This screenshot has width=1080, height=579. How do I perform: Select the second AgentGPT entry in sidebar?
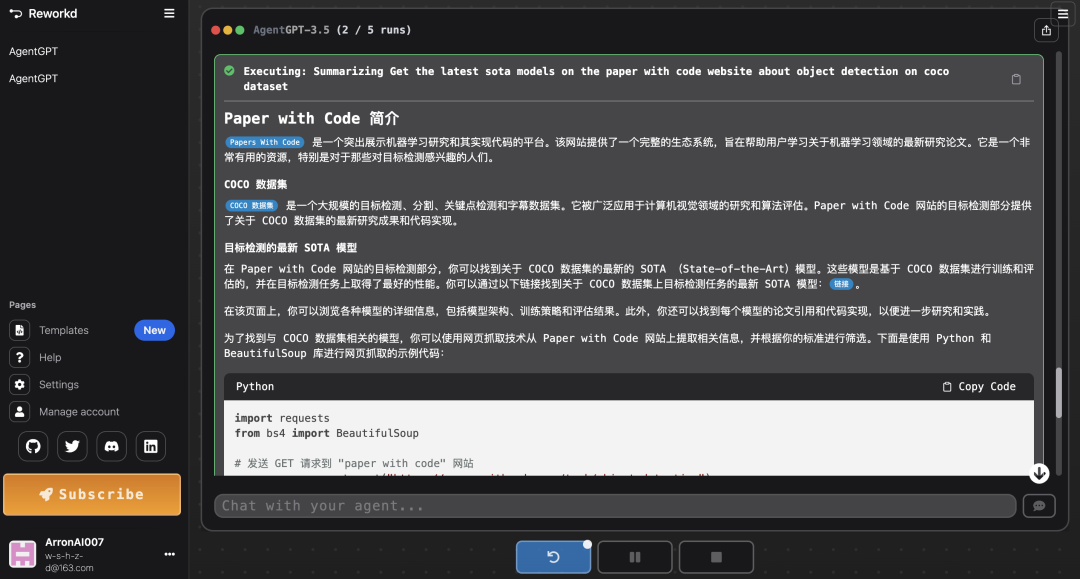point(34,78)
